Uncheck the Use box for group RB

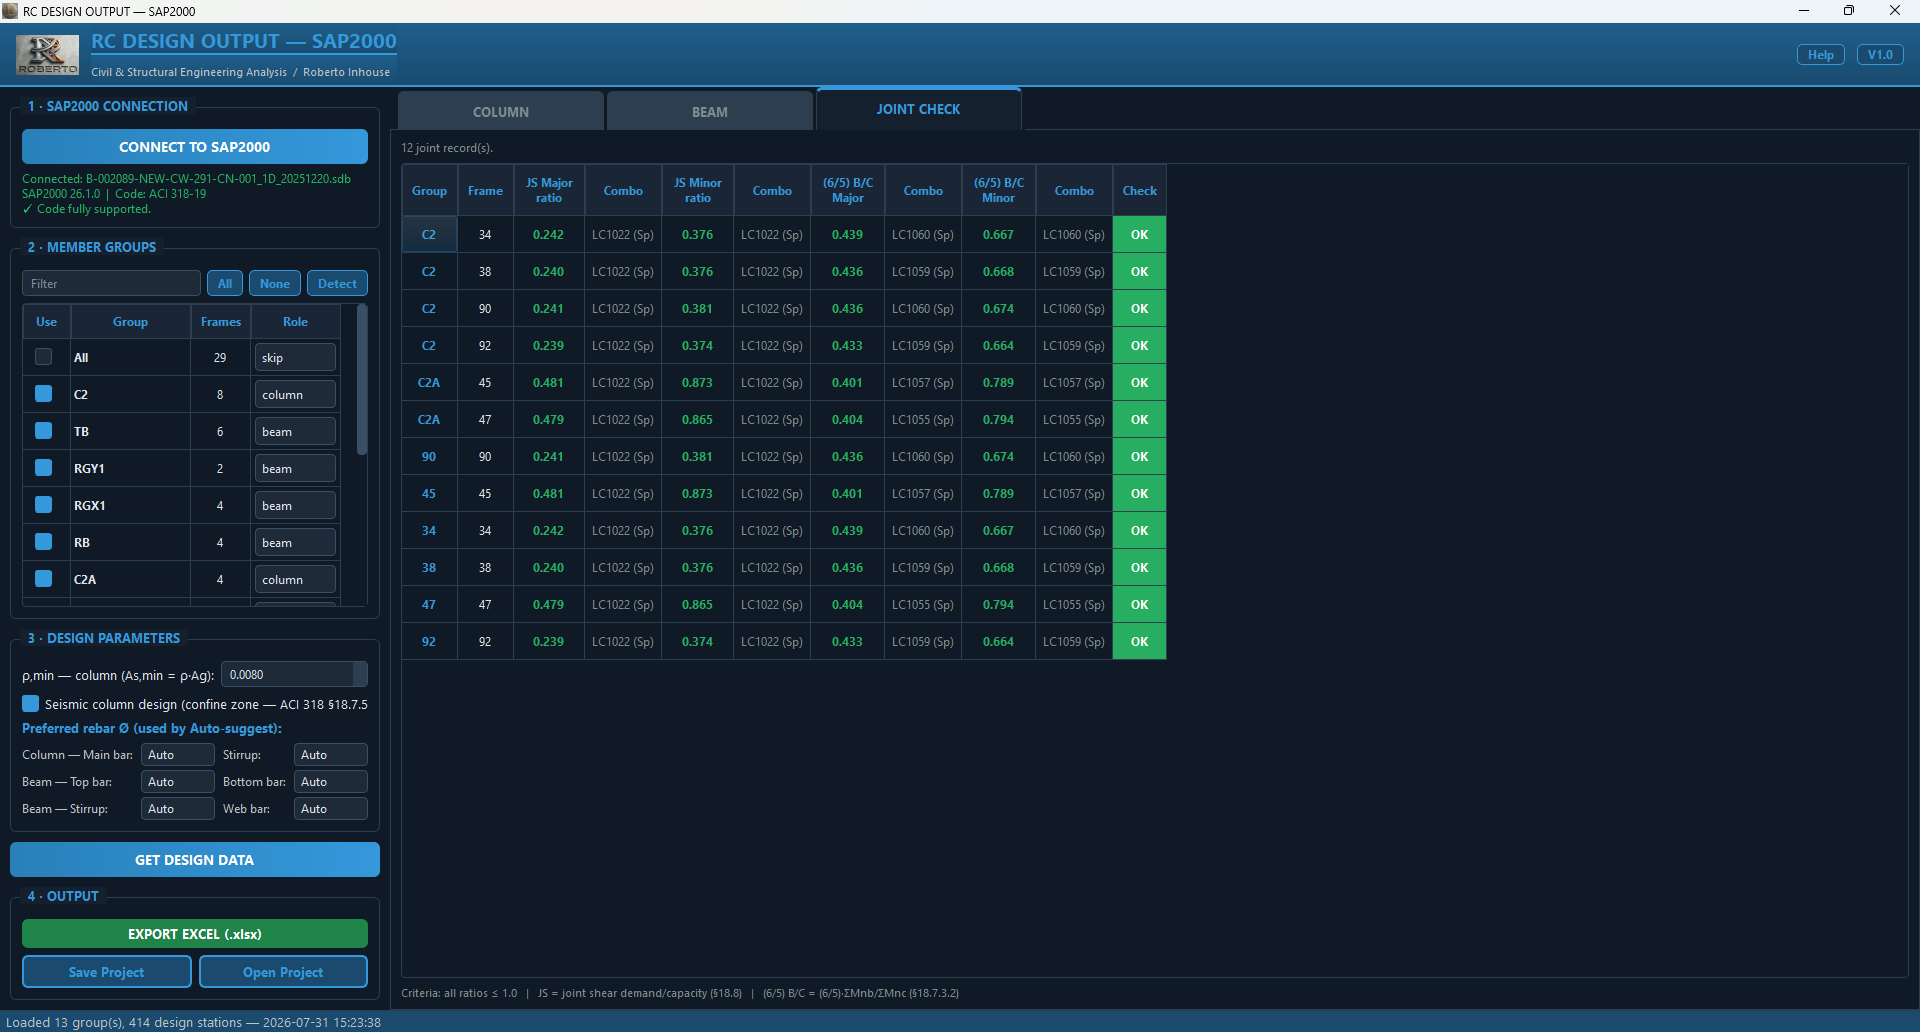pyautogui.click(x=43, y=542)
